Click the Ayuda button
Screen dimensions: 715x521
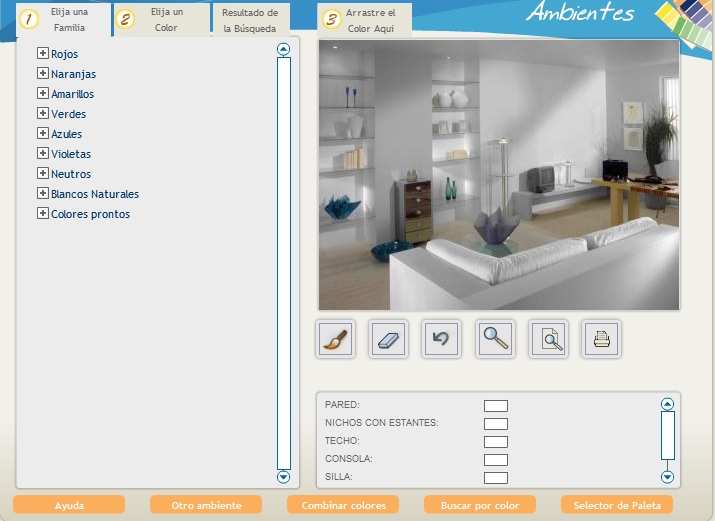(x=69, y=505)
